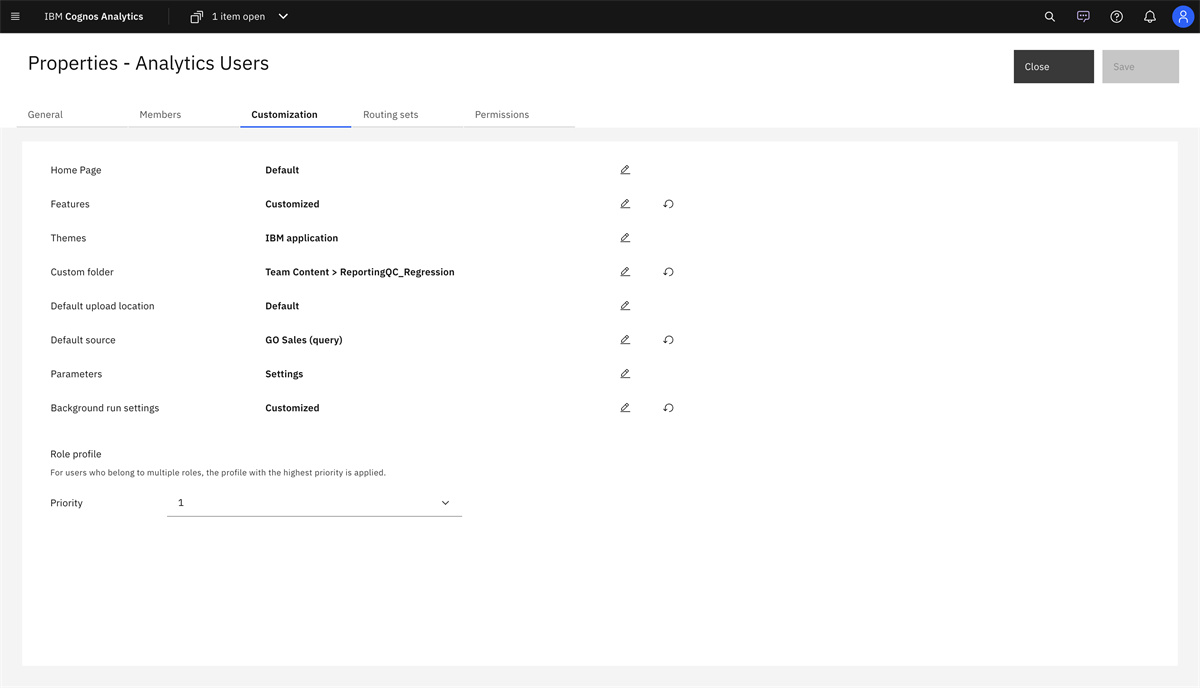Edit the Default source setting

tap(625, 340)
